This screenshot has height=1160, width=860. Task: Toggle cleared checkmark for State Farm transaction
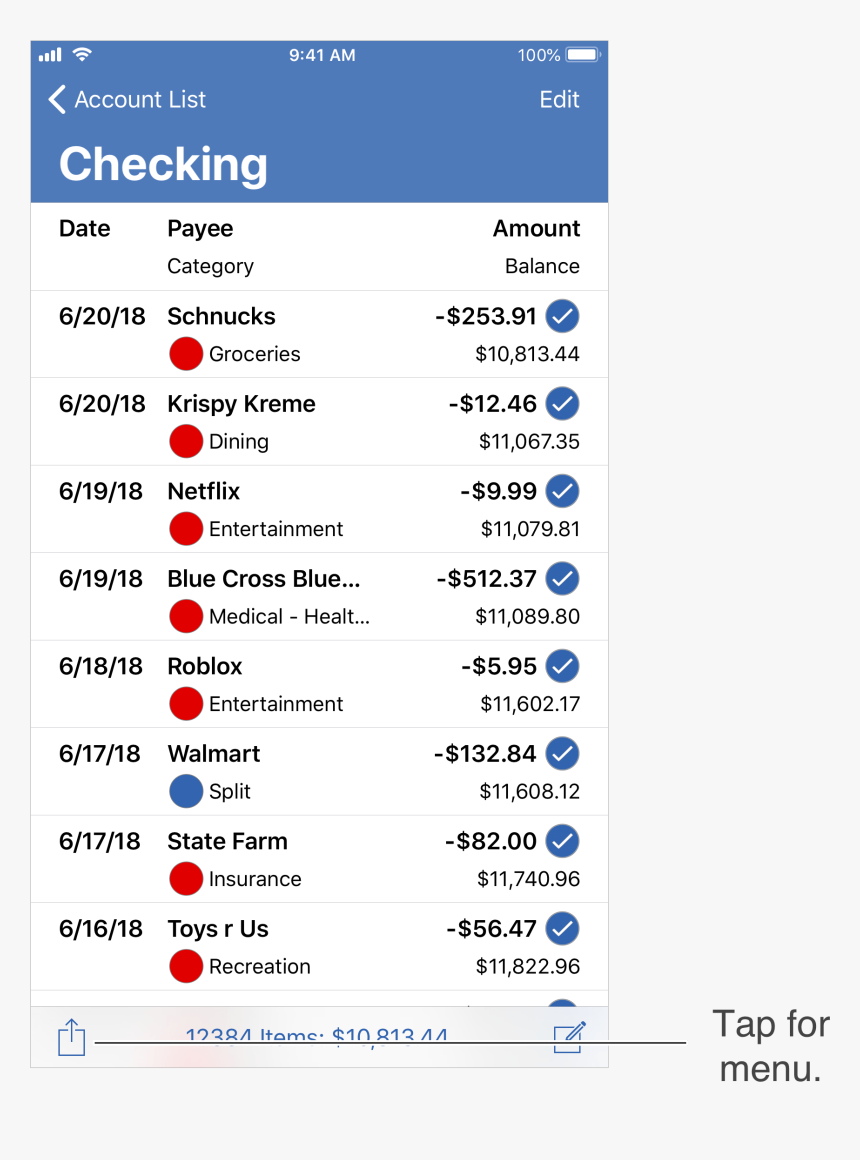point(563,842)
